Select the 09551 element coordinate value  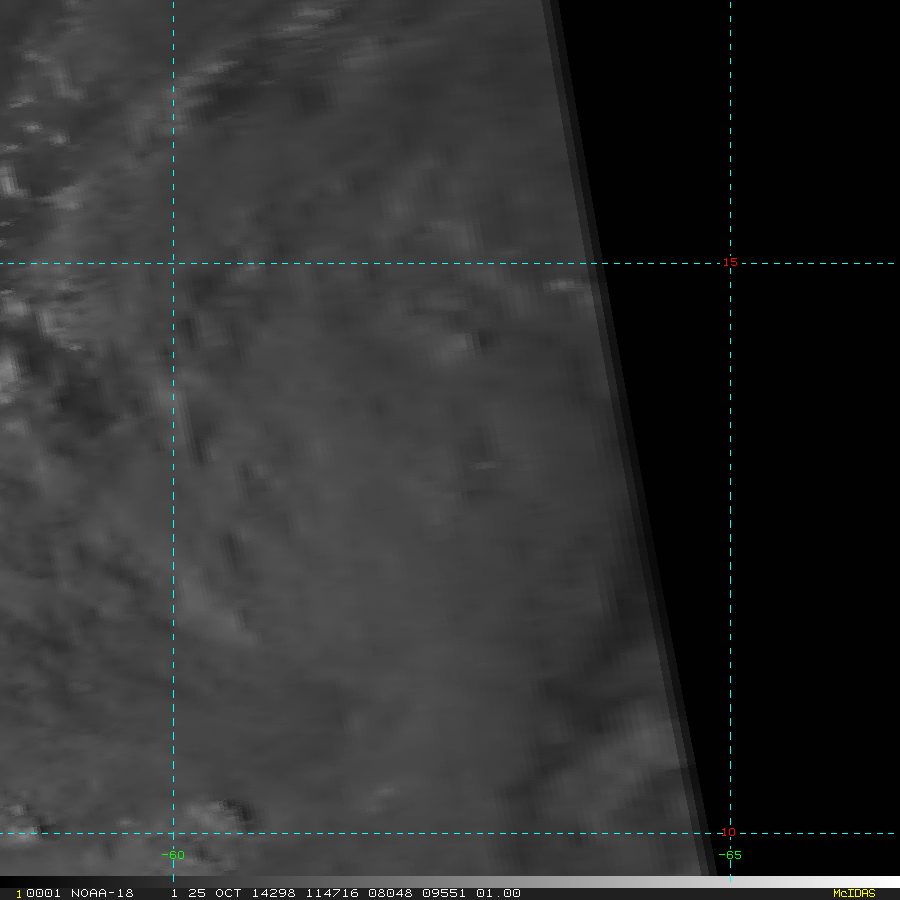coord(444,893)
